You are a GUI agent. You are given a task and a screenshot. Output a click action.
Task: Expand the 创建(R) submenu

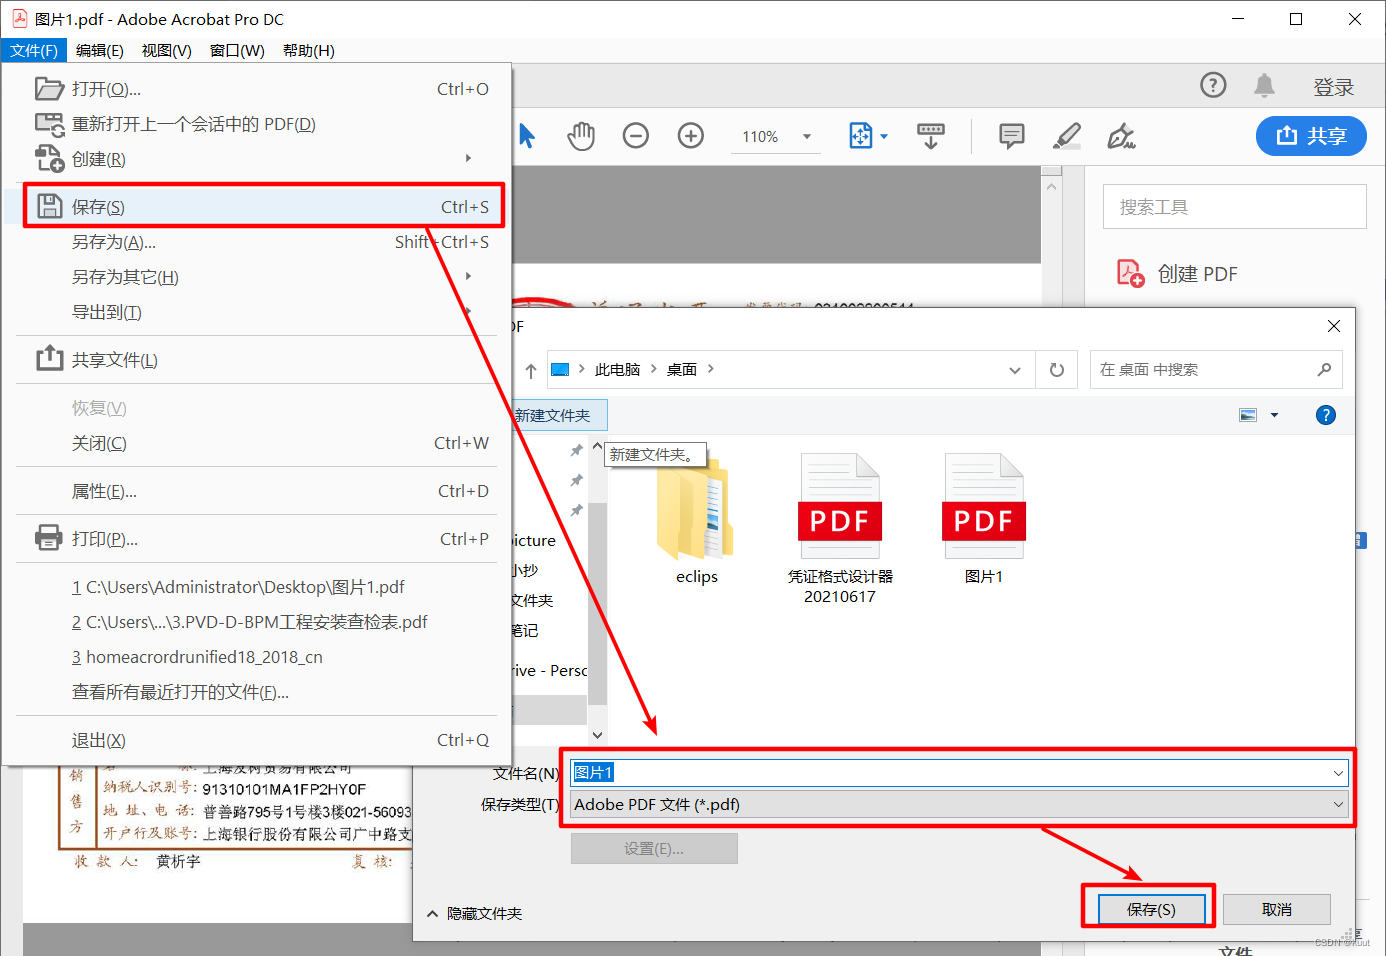pyautogui.click(x=469, y=158)
